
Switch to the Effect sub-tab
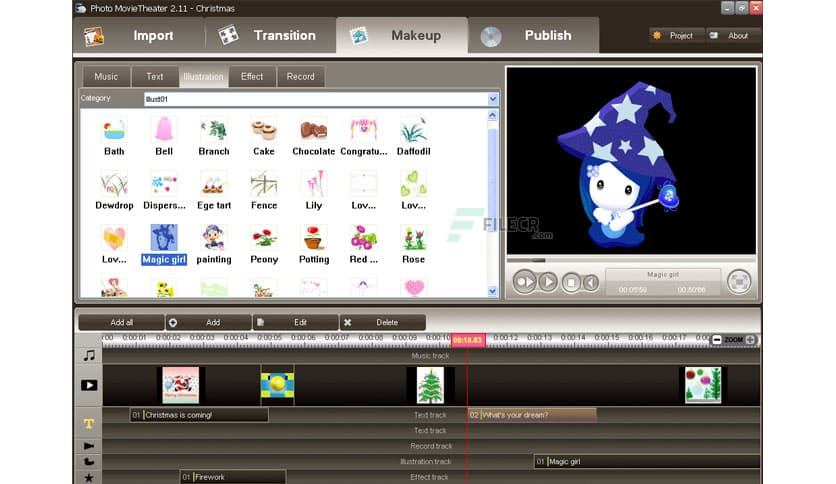(x=252, y=77)
